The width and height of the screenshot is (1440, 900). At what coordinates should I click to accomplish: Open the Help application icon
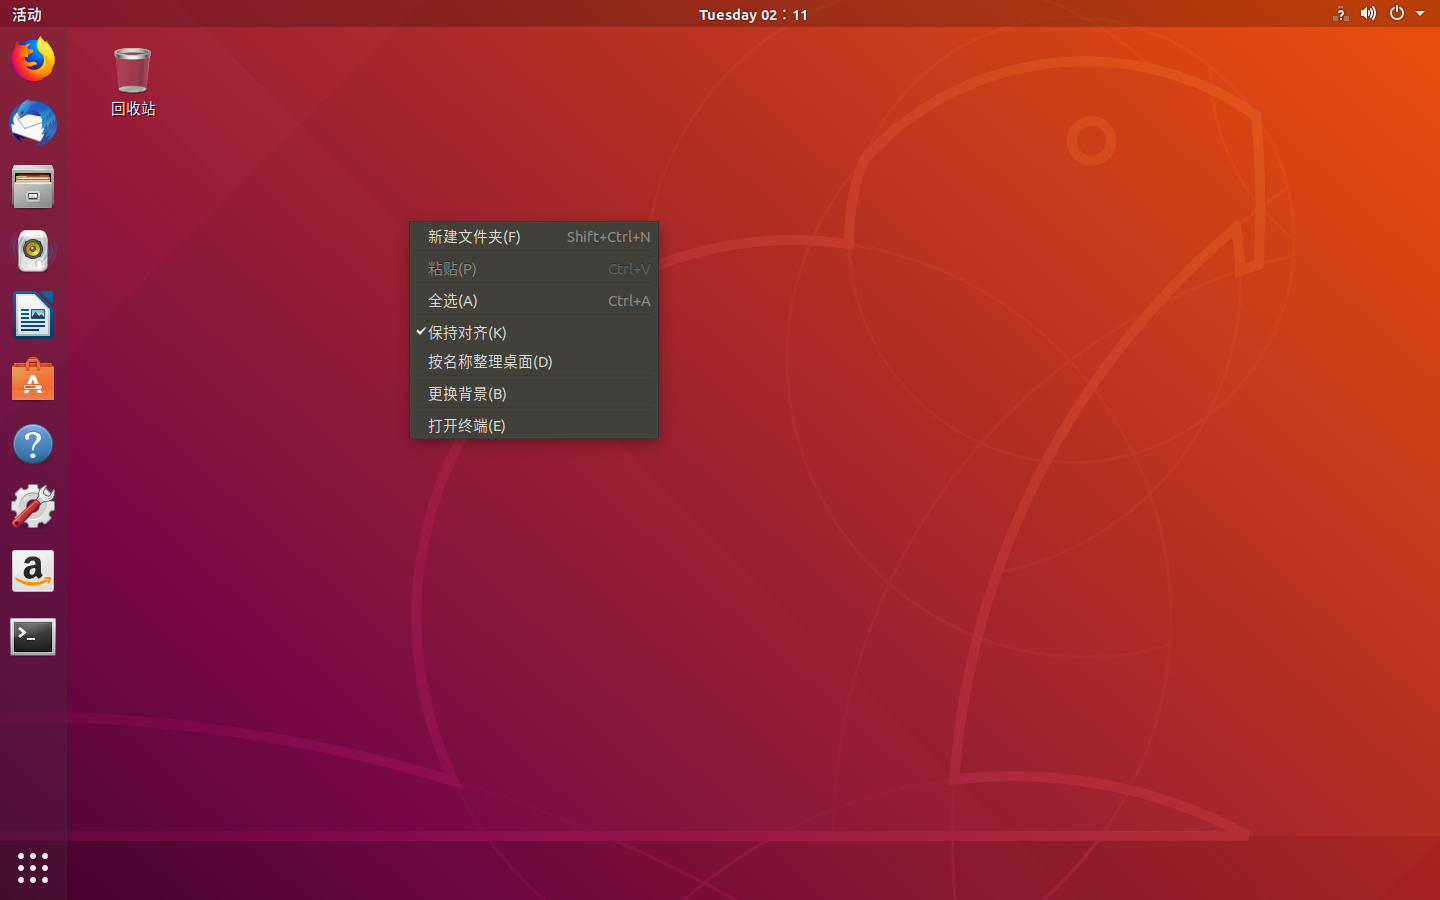click(x=33, y=443)
